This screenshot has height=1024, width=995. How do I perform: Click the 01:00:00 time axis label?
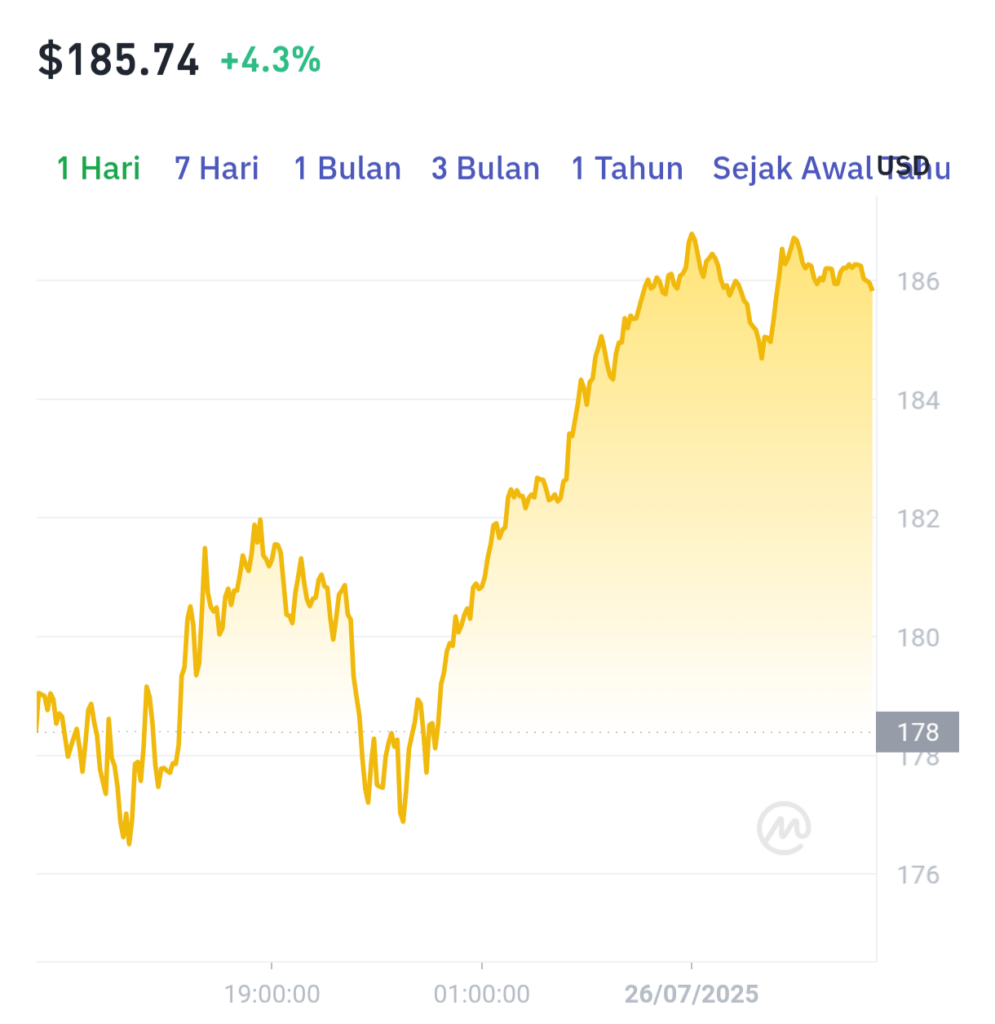[482, 994]
